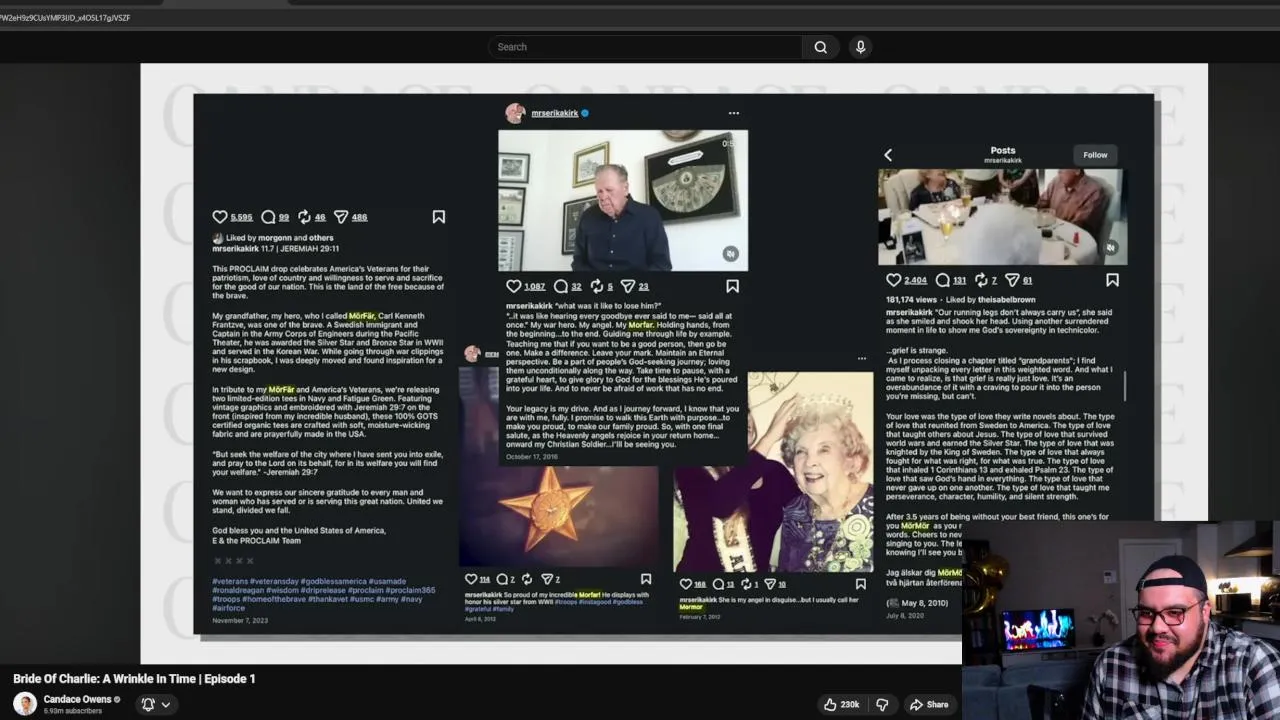This screenshot has width=1280, height=720.
Task: Click heart icon beside 1,087 likes
Action: pos(514,286)
